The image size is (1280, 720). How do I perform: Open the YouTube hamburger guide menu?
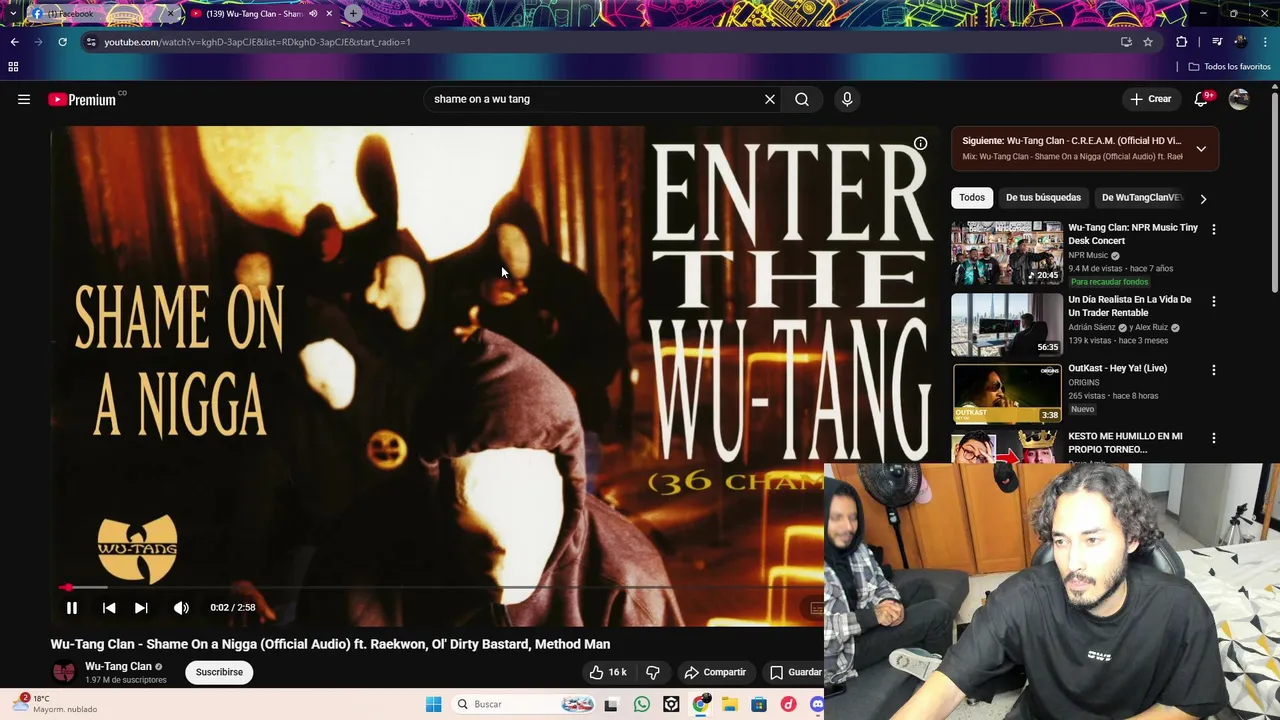24,99
